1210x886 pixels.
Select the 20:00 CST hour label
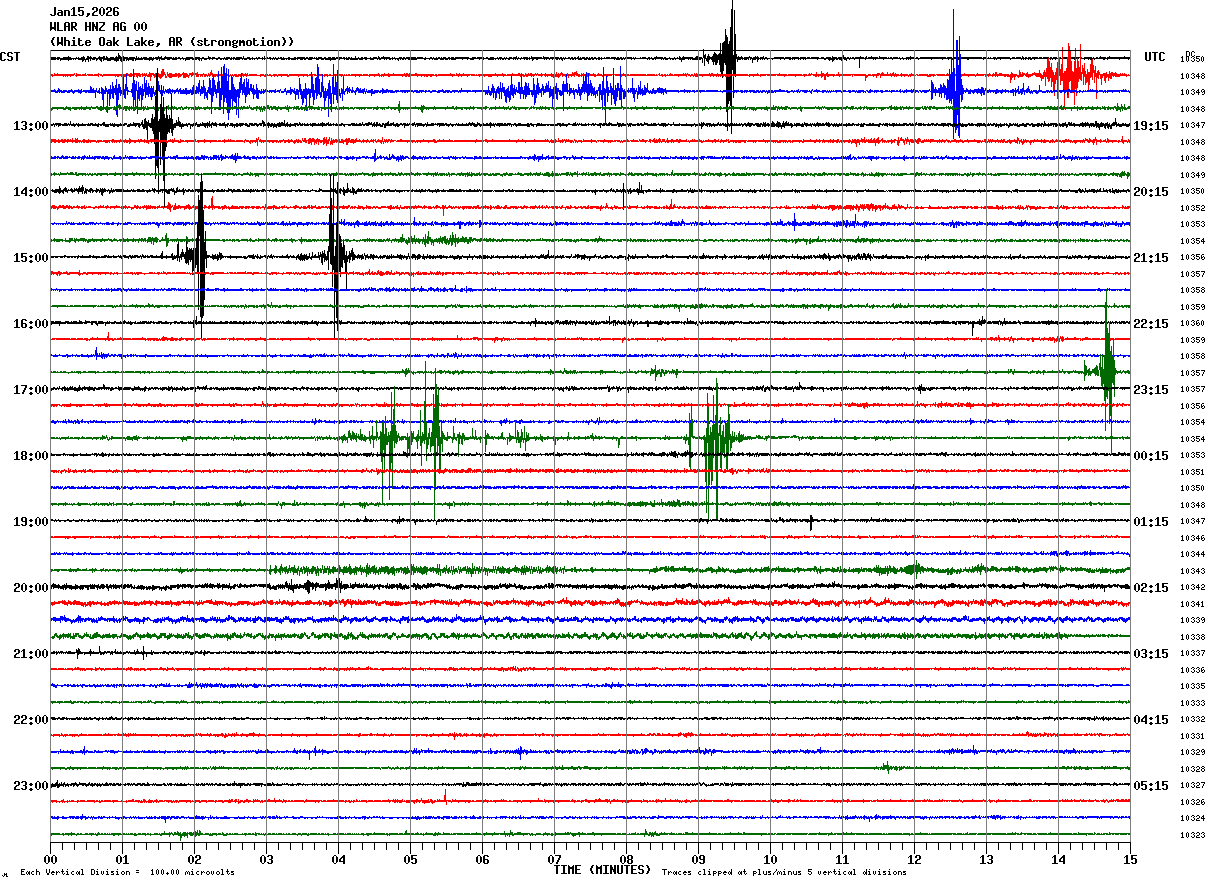pos(30,588)
